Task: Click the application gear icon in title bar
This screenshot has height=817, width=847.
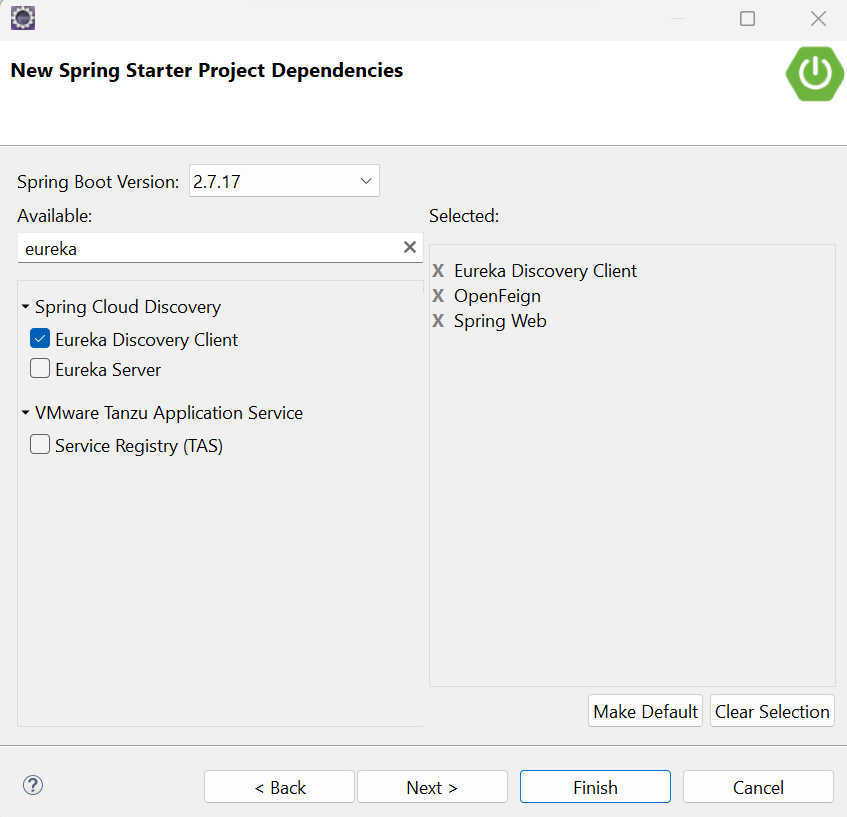Action: point(23,18)
